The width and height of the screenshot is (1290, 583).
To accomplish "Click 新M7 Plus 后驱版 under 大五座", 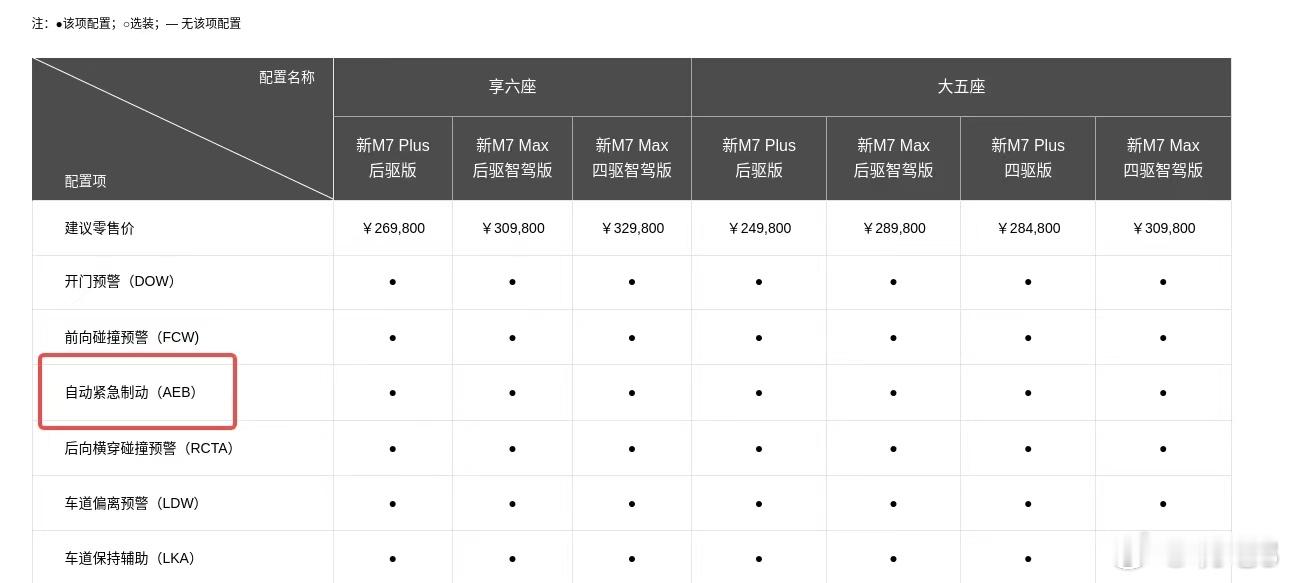I will coord(759,158).
